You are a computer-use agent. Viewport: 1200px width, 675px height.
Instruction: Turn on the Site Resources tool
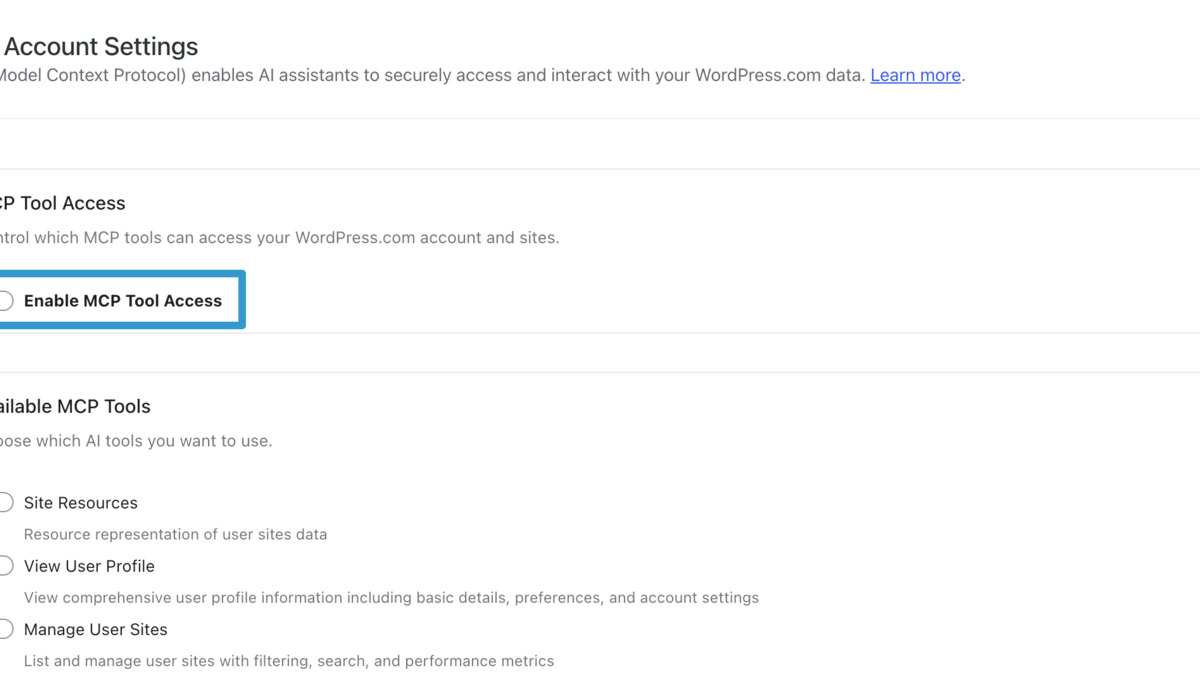pyautogui.click(x=3, y=502)
